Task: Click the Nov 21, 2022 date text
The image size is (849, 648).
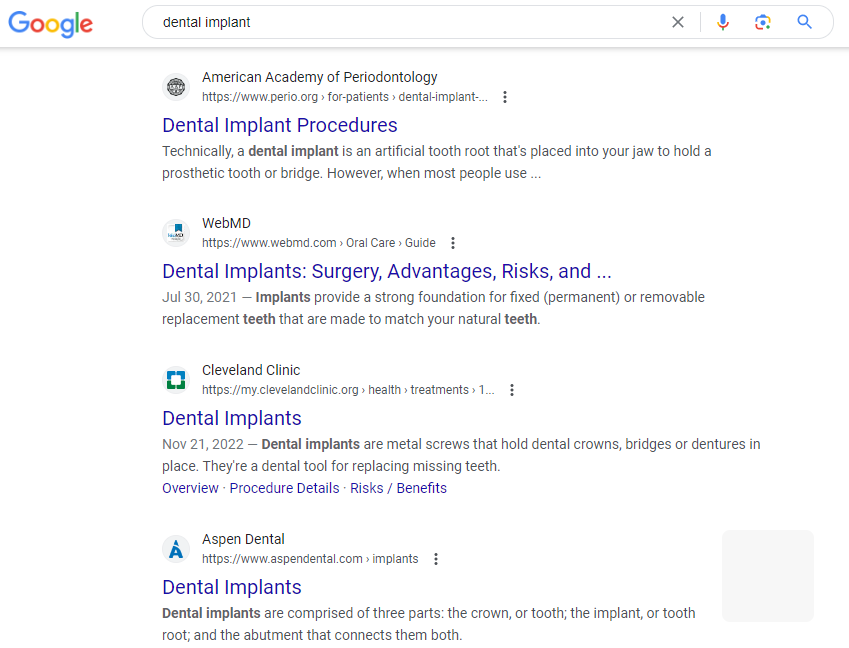Action: (x=203, y=444)
